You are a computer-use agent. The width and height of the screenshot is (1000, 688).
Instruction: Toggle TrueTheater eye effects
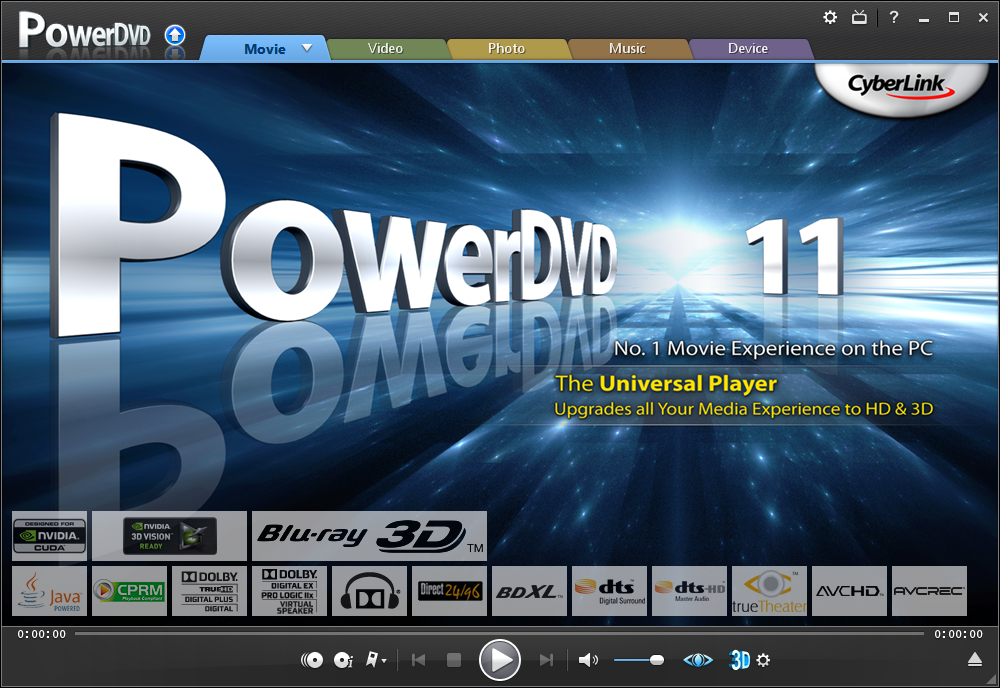coord(698,660)
